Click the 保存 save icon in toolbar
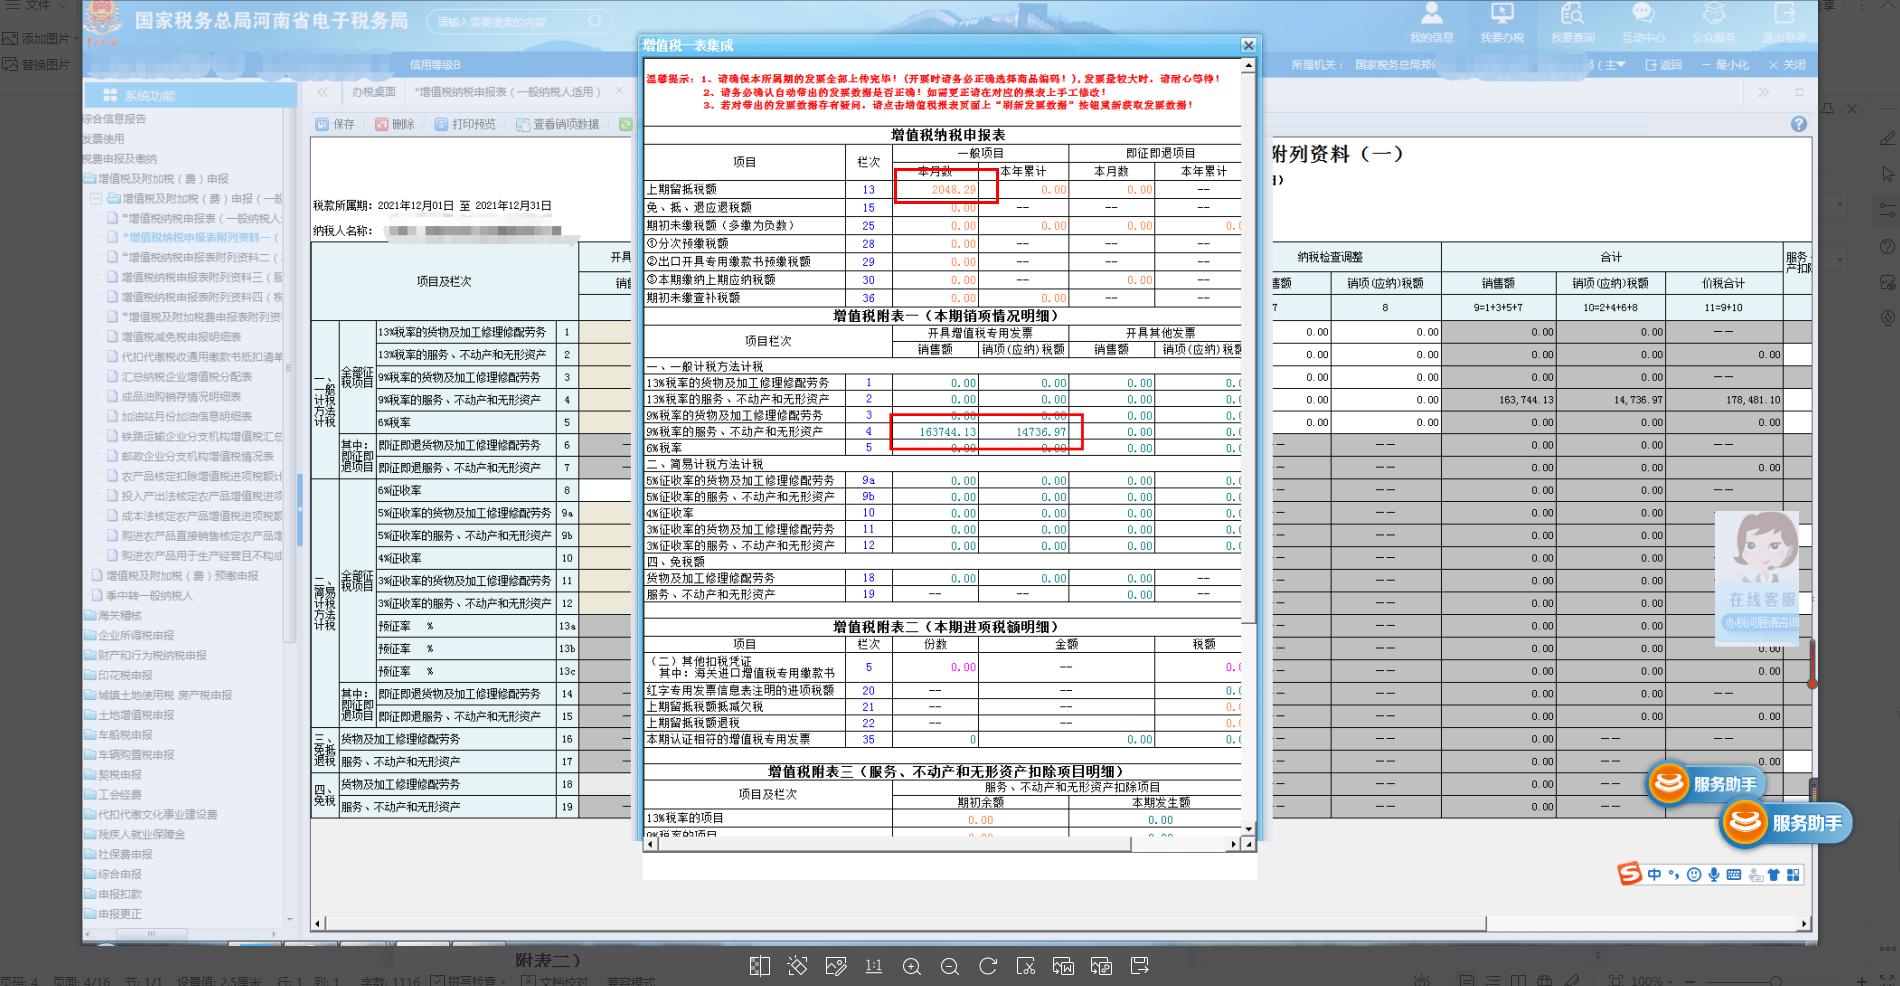Viewport: 1900px width, 986px height. (335, 125)
